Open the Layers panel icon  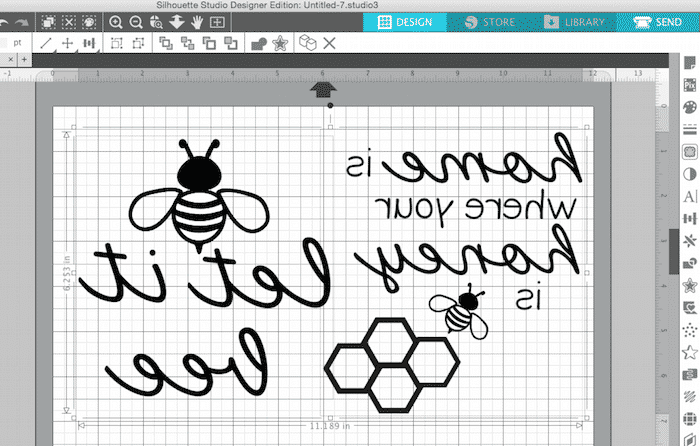pyautogui.click(x=690, y=375)
